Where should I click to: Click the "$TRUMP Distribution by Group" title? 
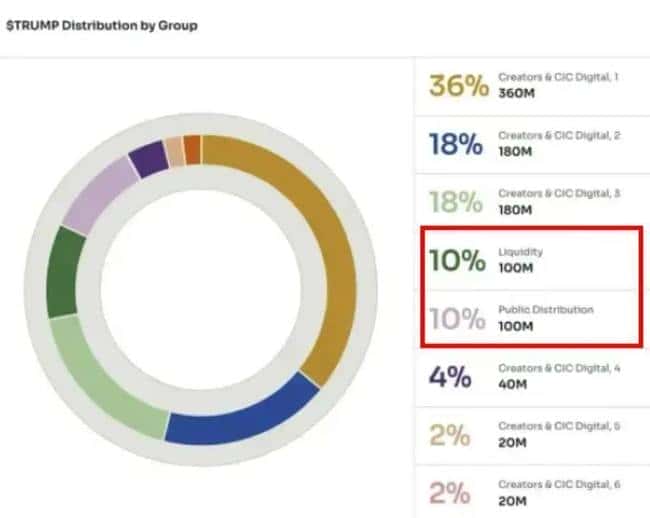tap(101, 24)
